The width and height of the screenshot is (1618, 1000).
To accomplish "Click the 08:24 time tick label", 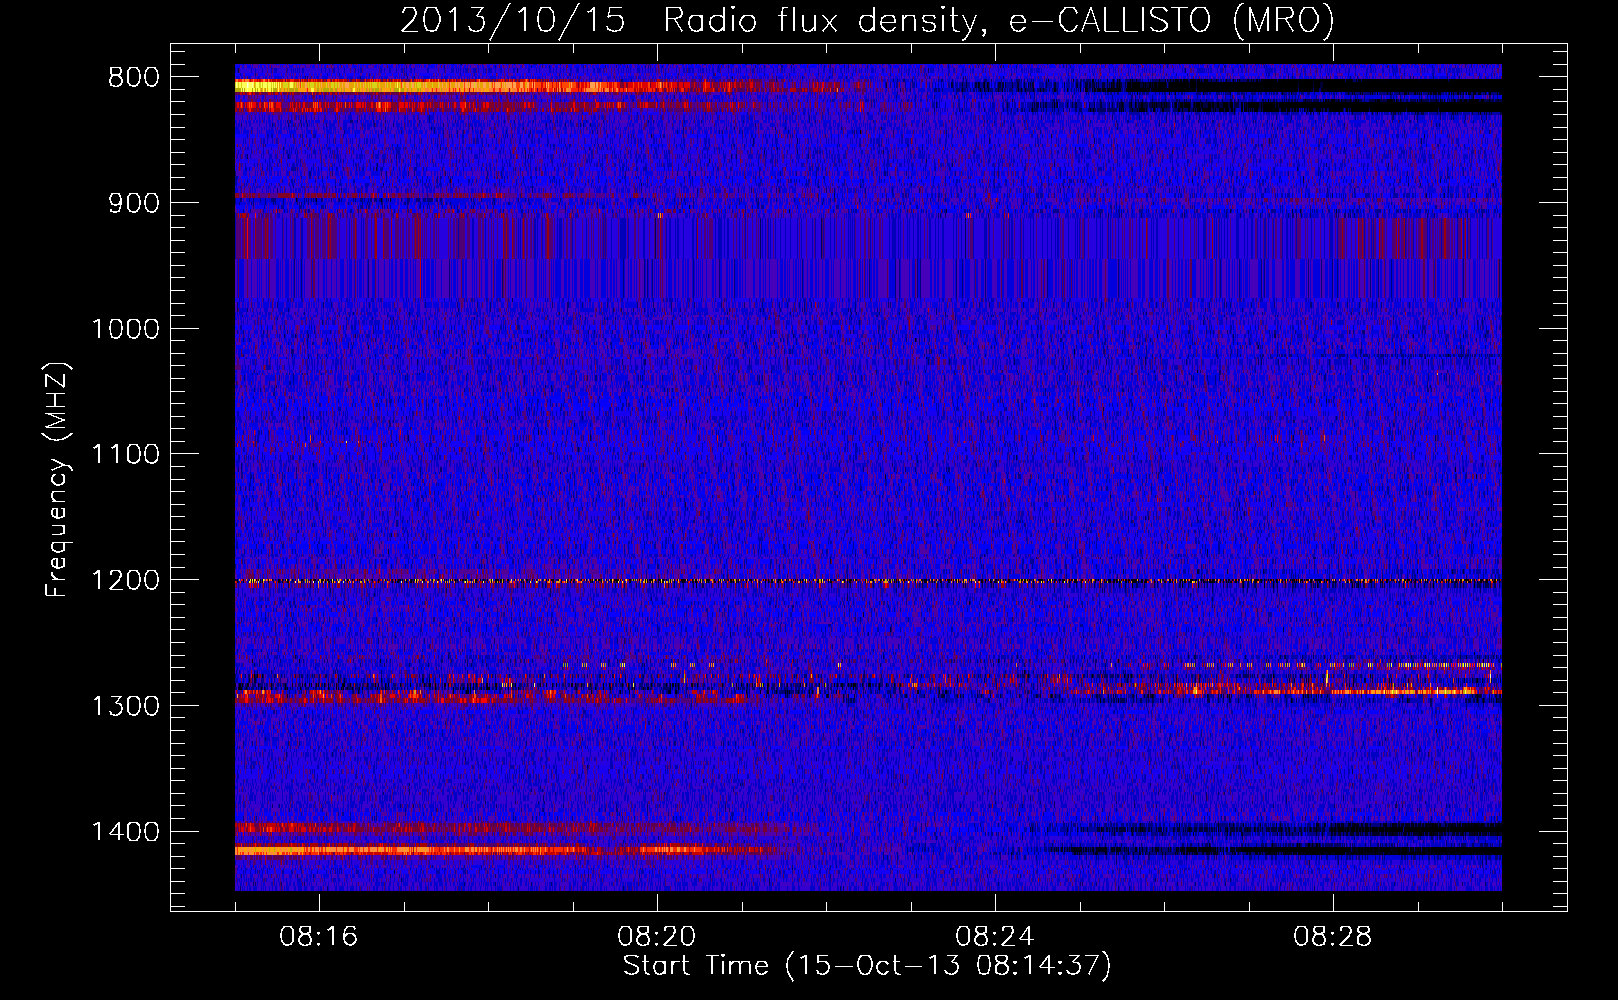I will tap(995, 937).
